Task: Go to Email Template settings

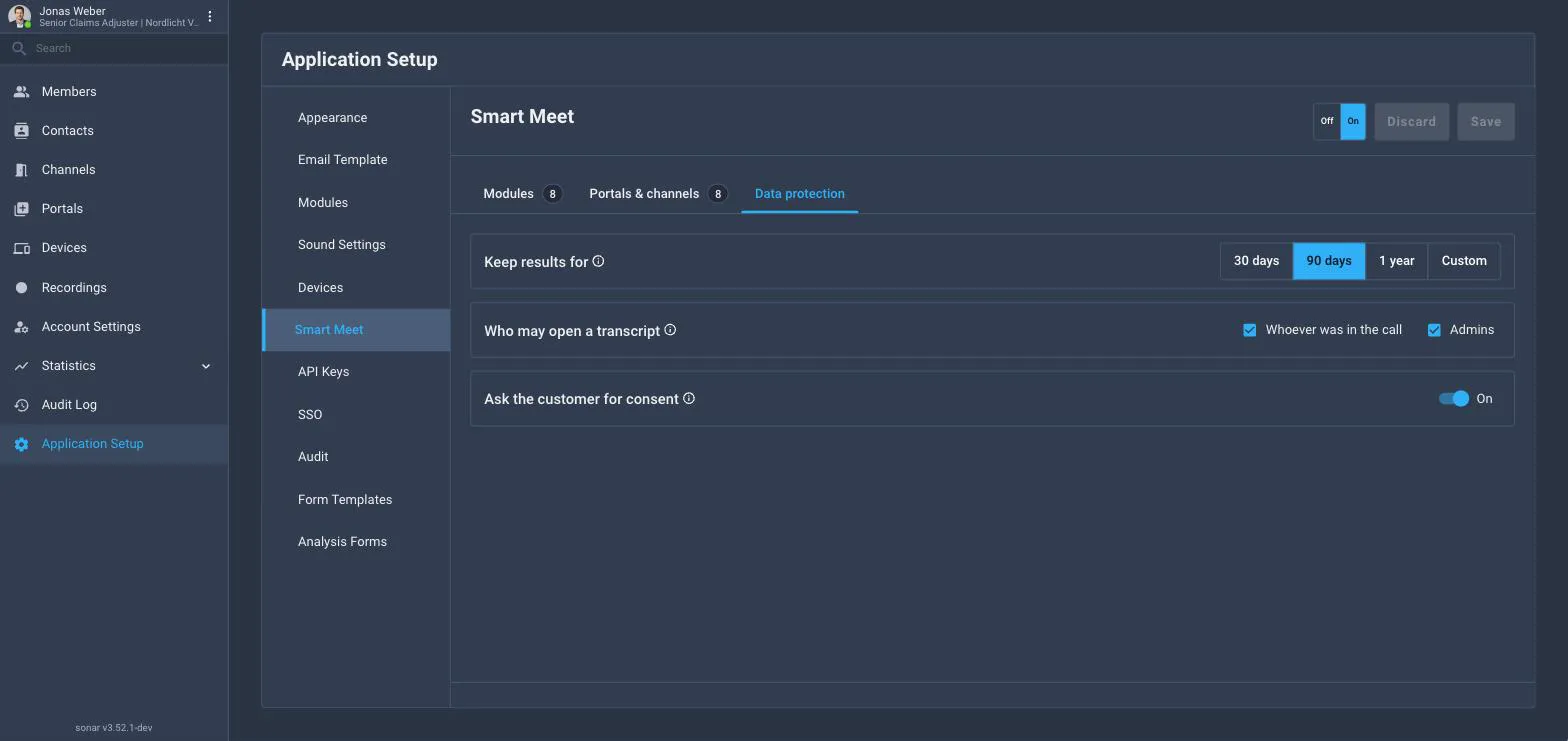Action: (x=356, y=160)
